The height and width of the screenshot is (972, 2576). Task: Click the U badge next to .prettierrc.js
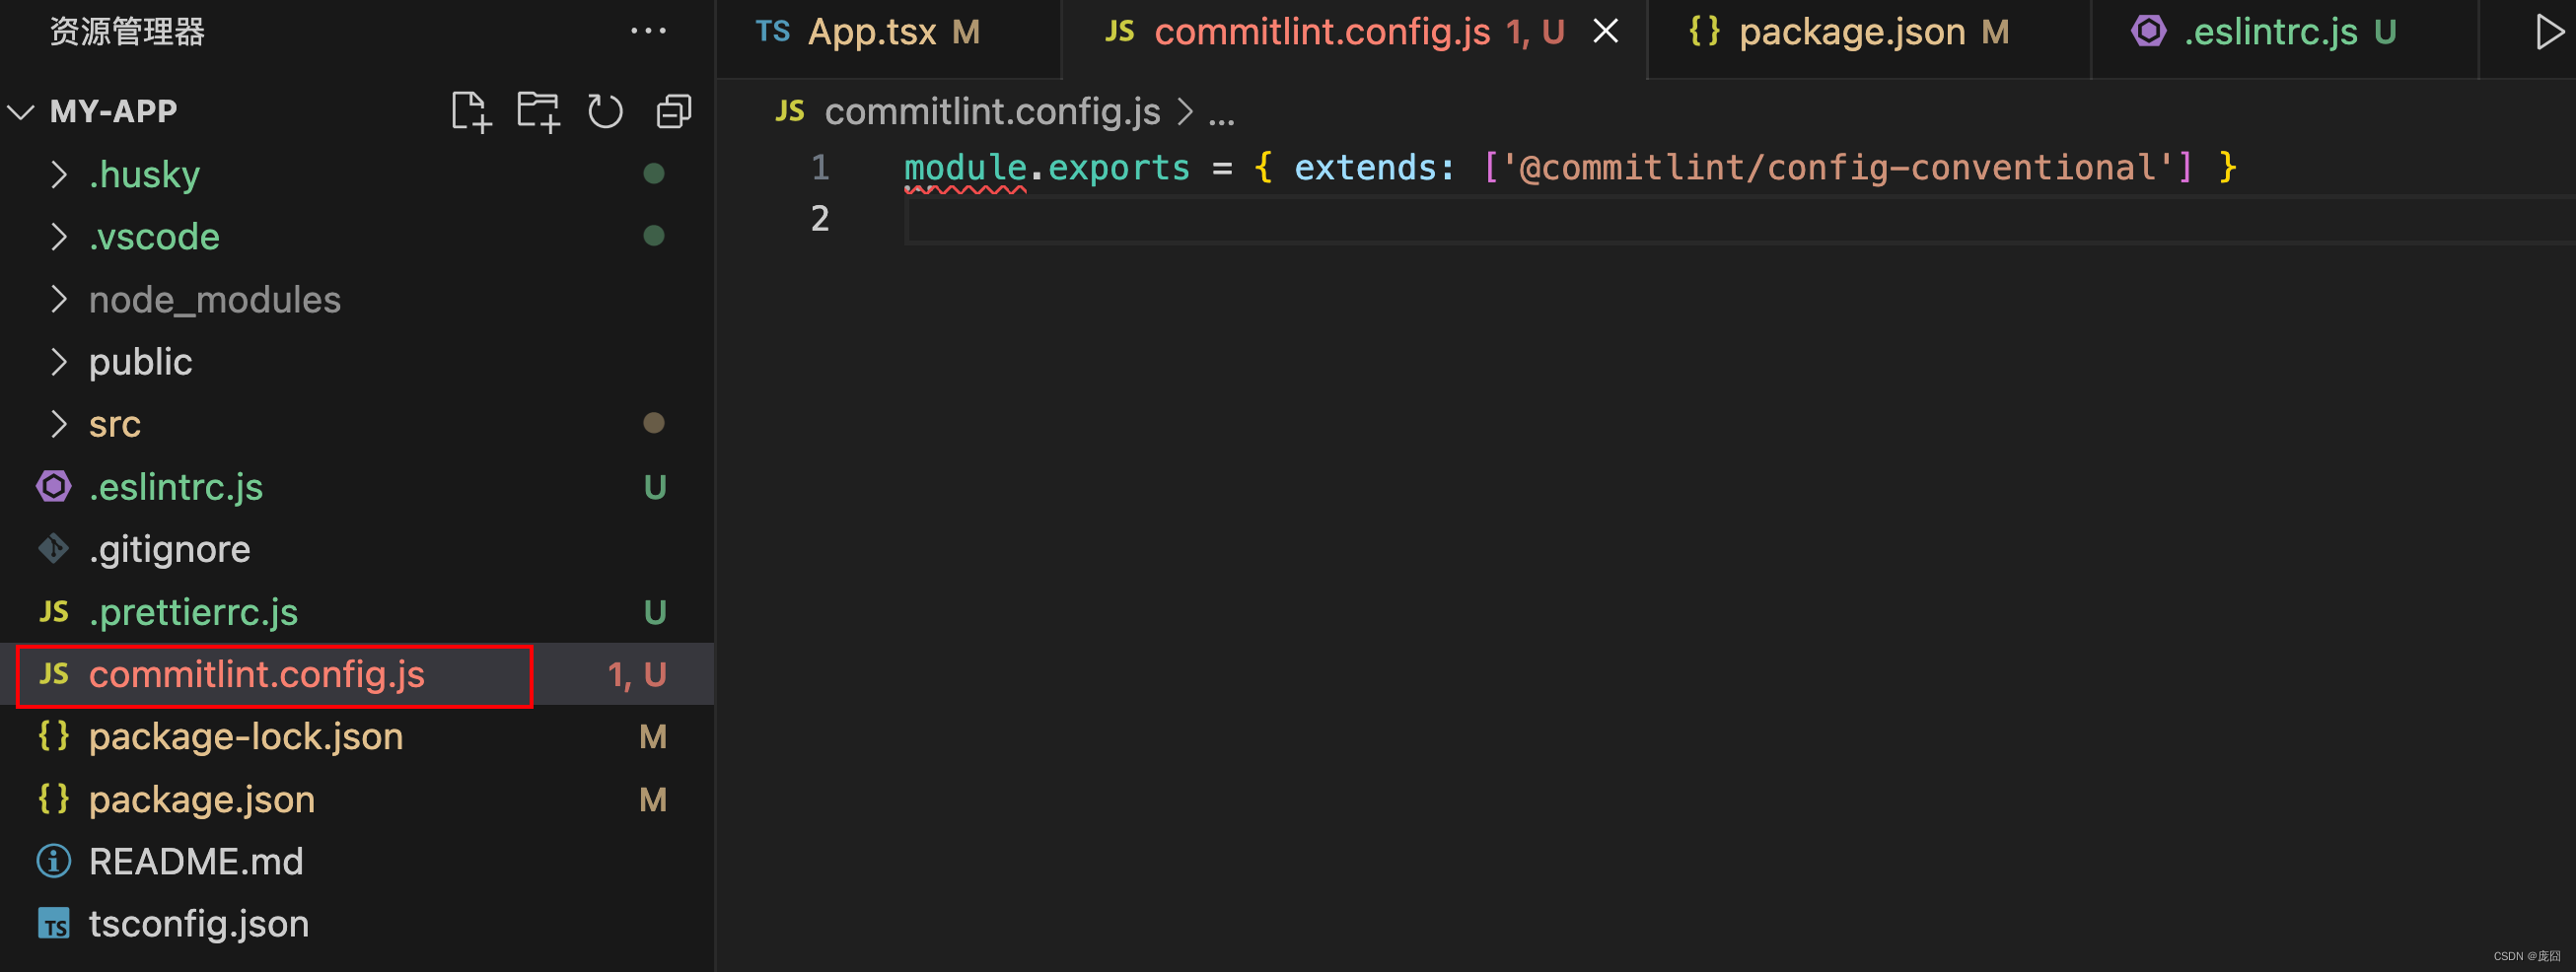click(655, 612)
